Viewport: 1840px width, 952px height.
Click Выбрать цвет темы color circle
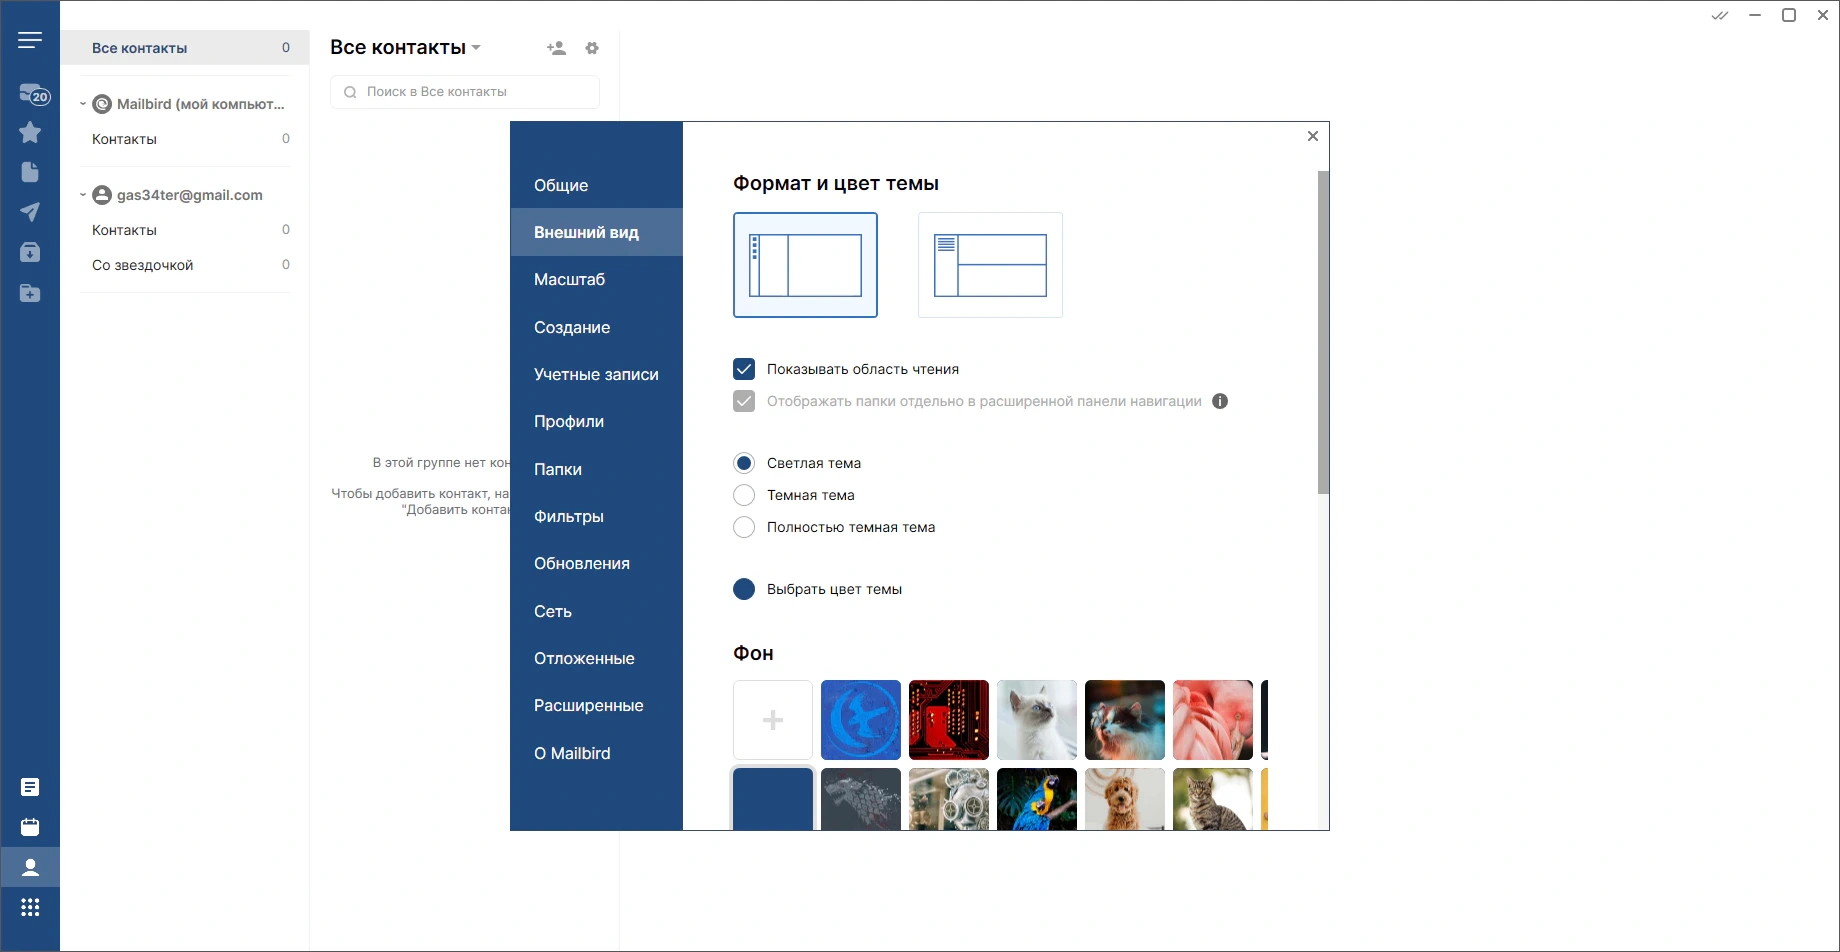pyautogui.click(x=744, y=589)
